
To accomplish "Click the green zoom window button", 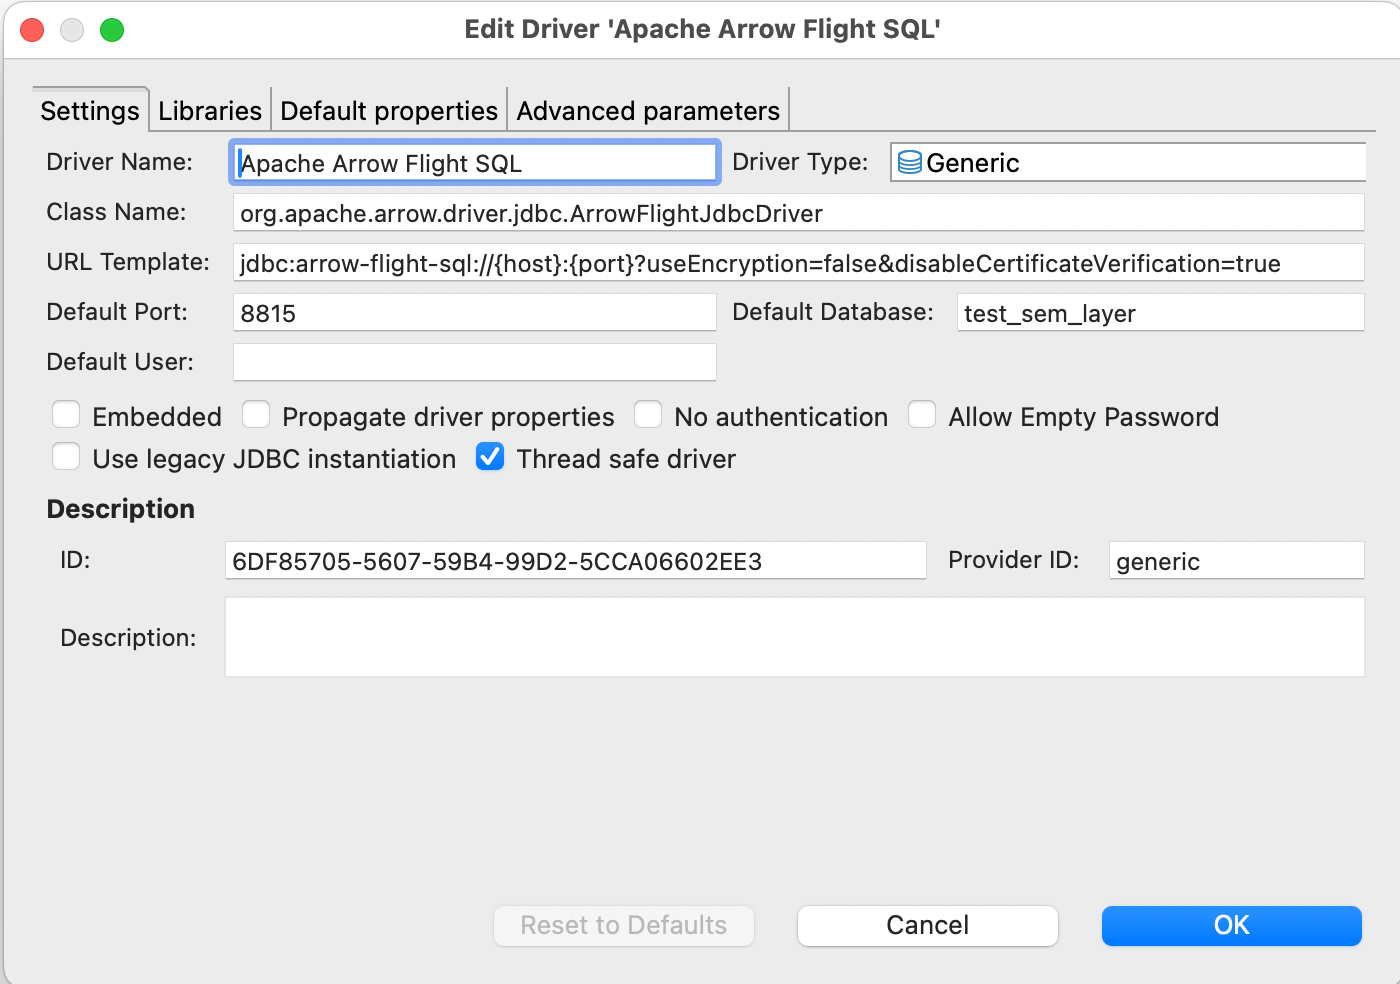I will click(x=112, y=30).
